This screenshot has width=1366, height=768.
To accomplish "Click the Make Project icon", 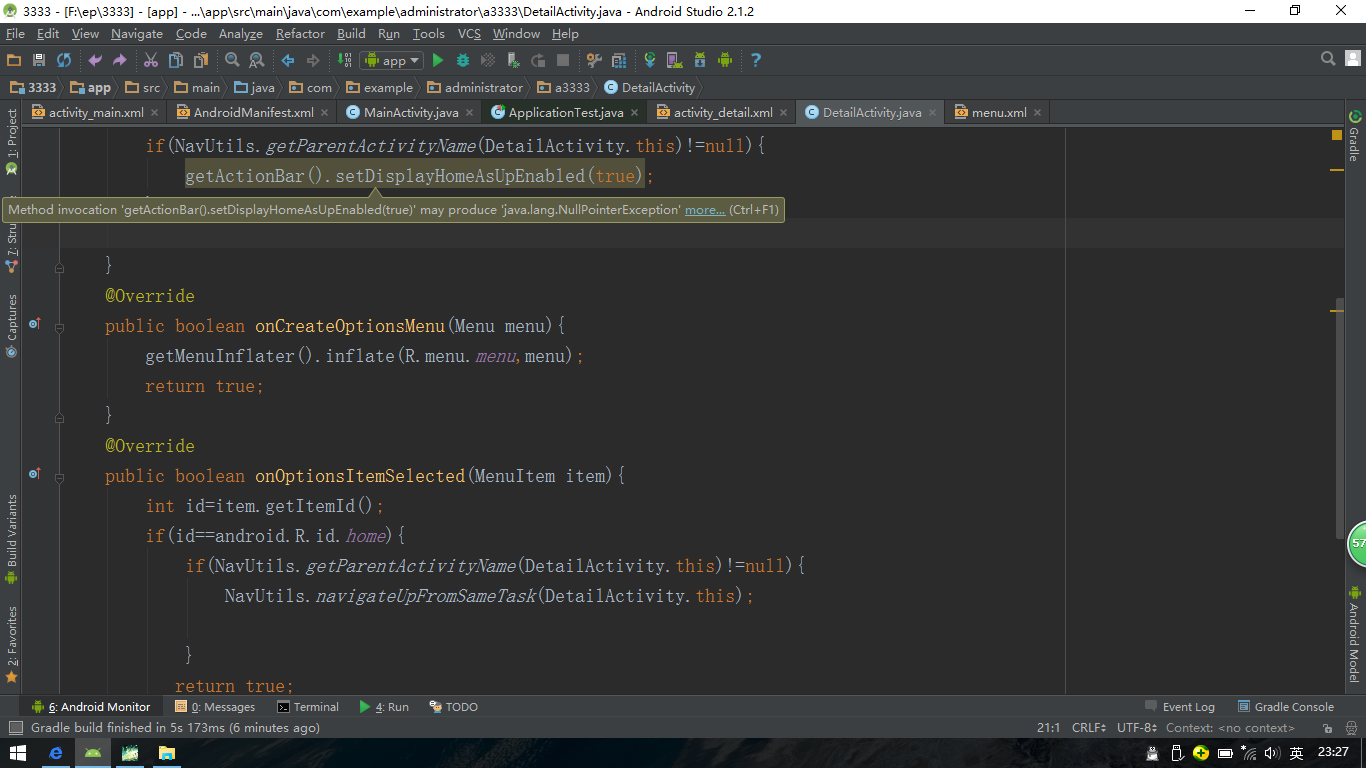I will (345, 60).
